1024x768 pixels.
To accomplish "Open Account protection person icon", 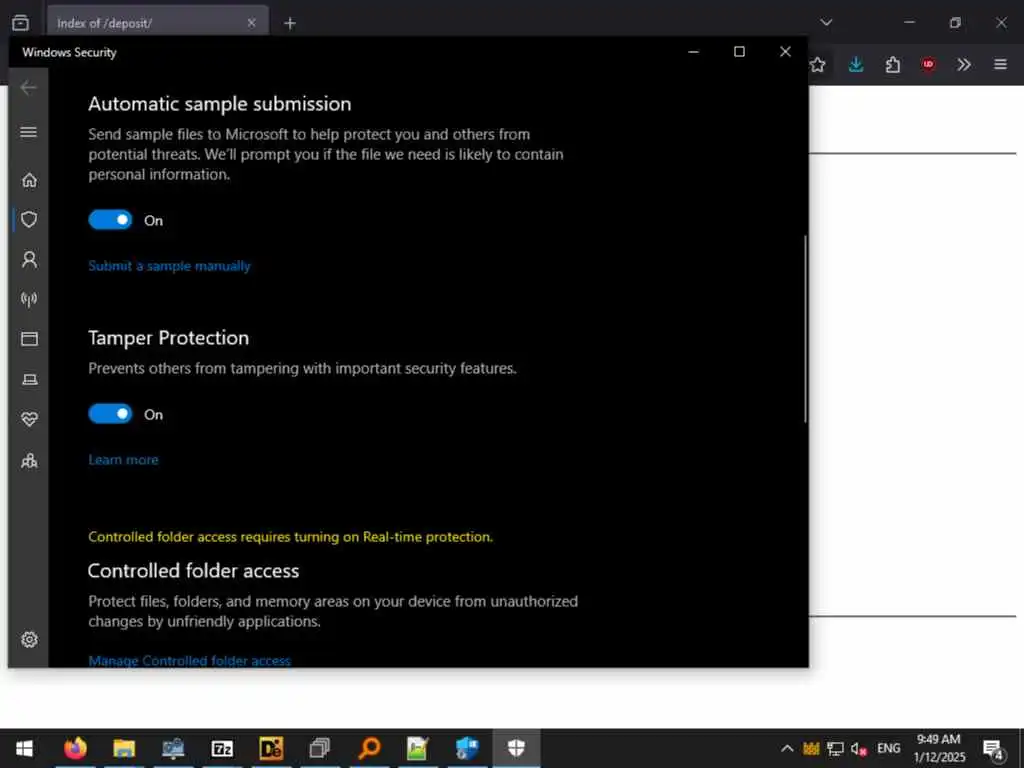I will point(29,259).
